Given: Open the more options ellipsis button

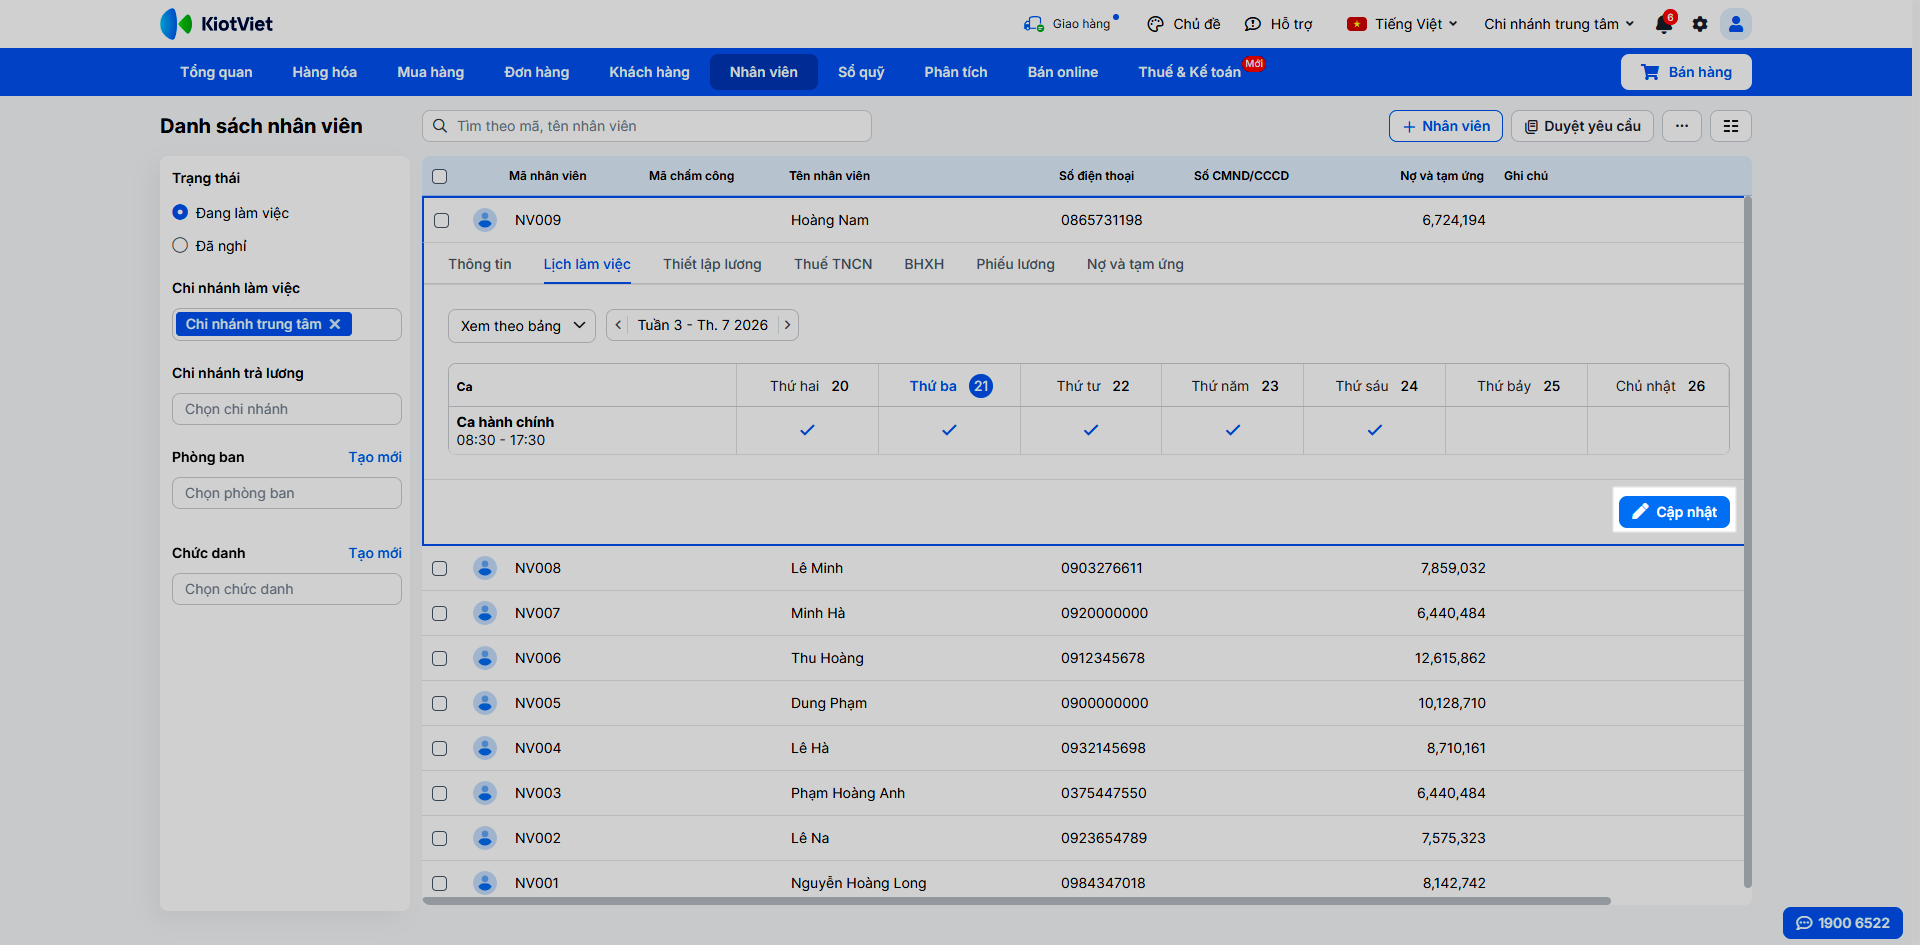Looking at the screenshot, I should pyautogui.click(x=1682, y=126).
